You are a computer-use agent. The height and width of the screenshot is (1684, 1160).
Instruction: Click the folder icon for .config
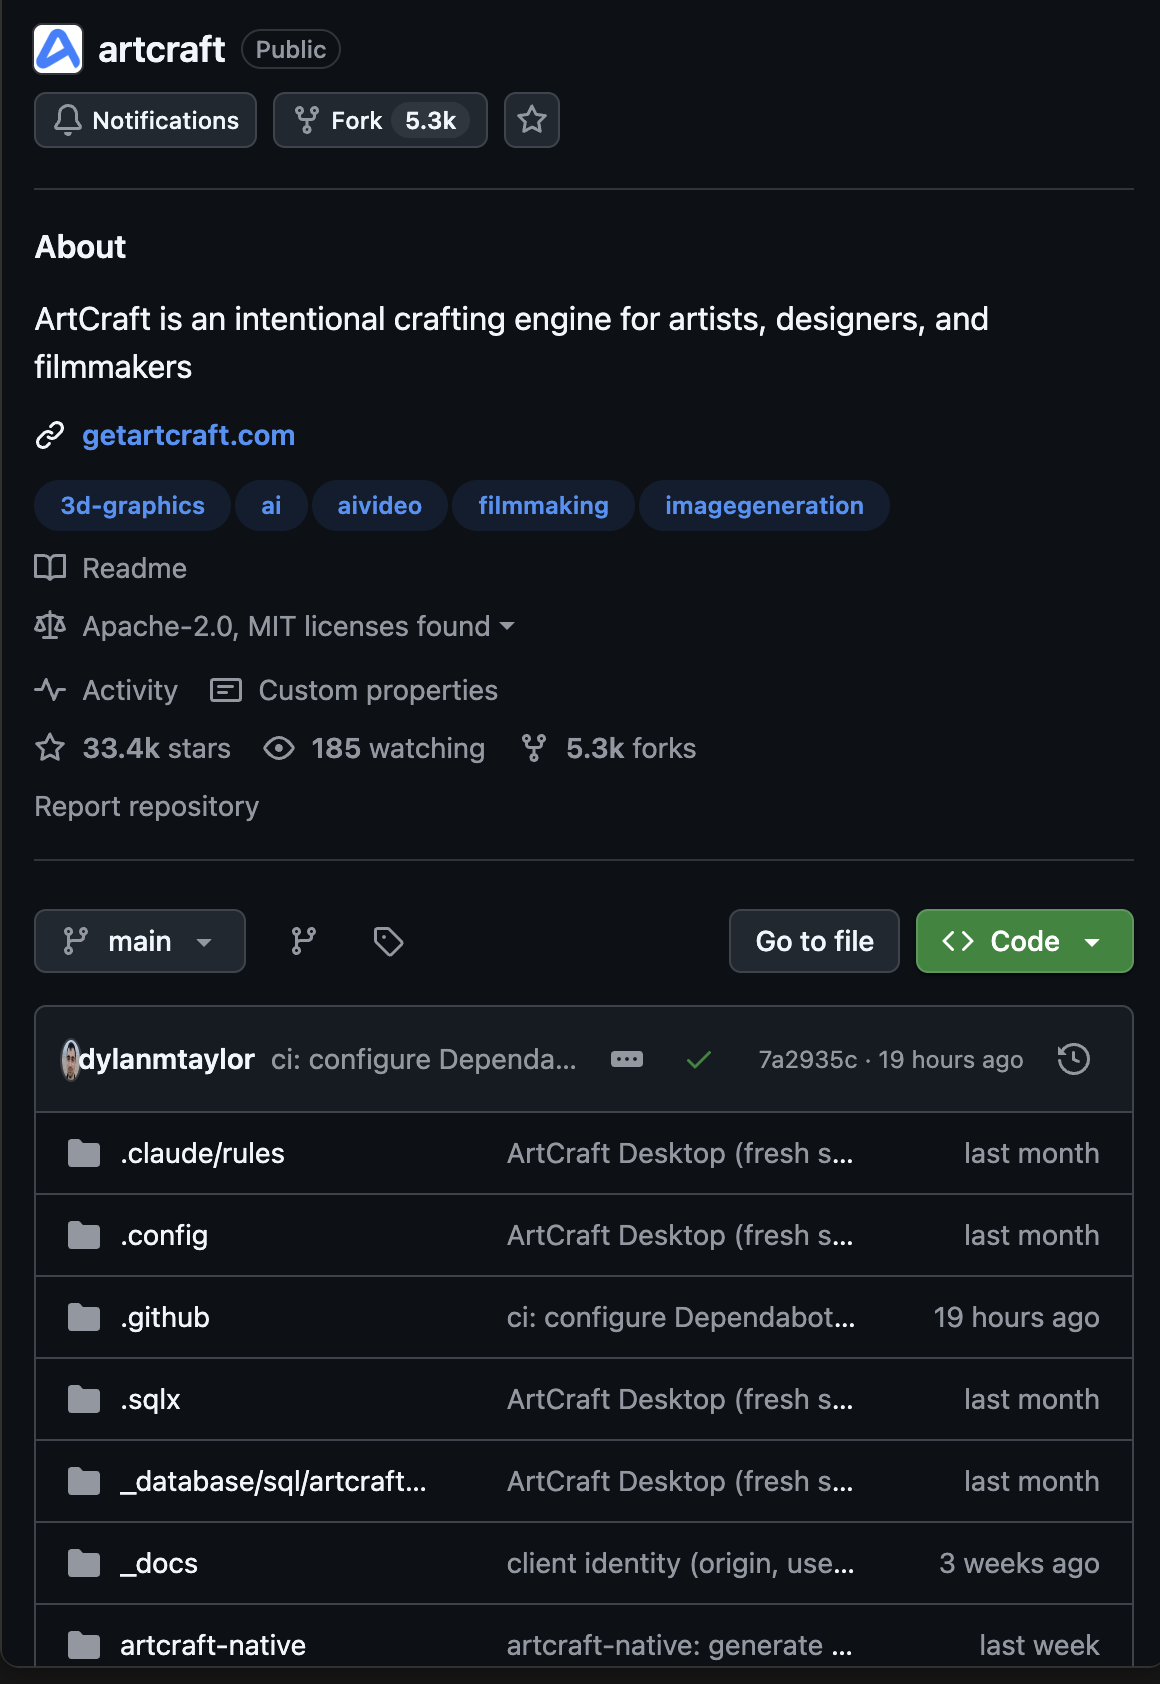[x=84, y=1235]
